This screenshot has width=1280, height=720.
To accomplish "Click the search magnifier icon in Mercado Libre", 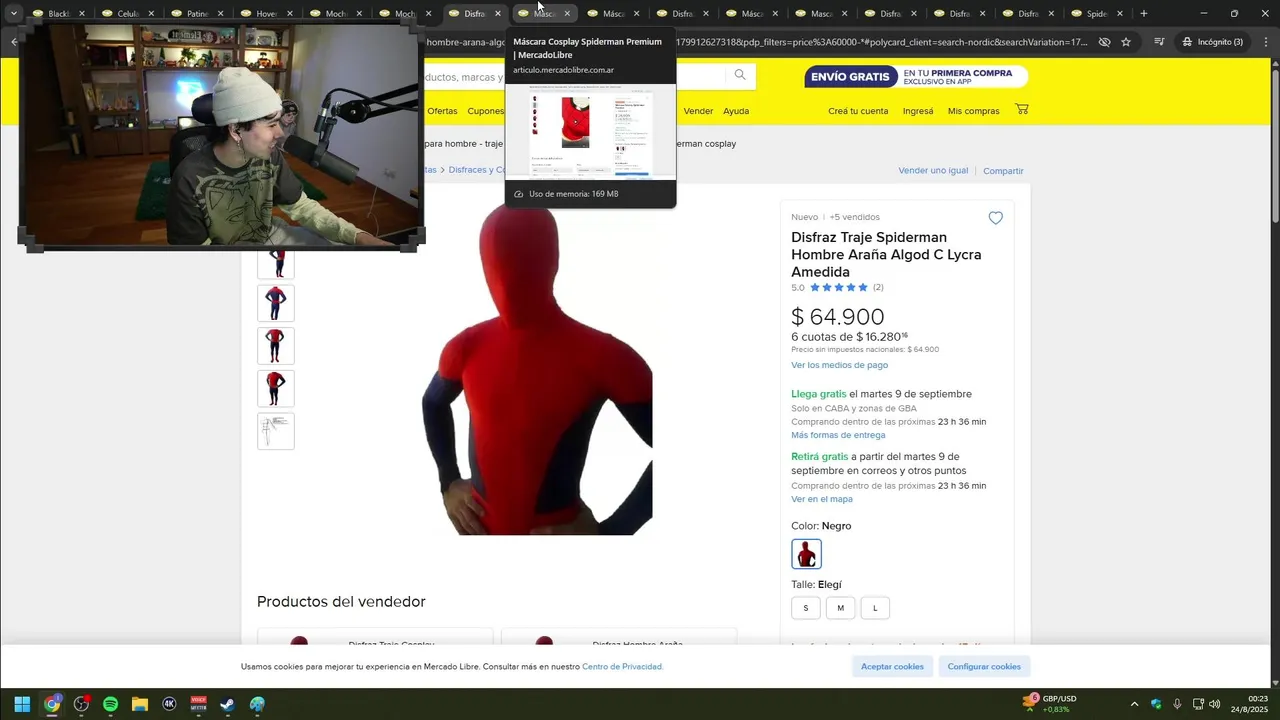I will point(740,75).
